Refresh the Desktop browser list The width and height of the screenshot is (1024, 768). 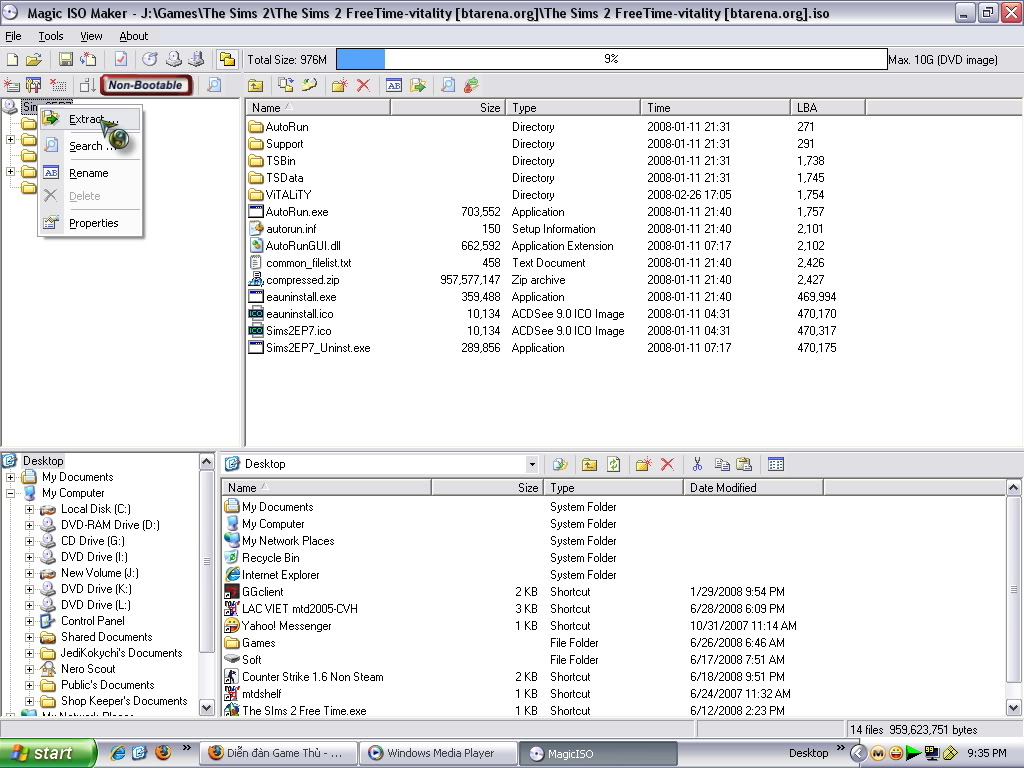[613, 464]
